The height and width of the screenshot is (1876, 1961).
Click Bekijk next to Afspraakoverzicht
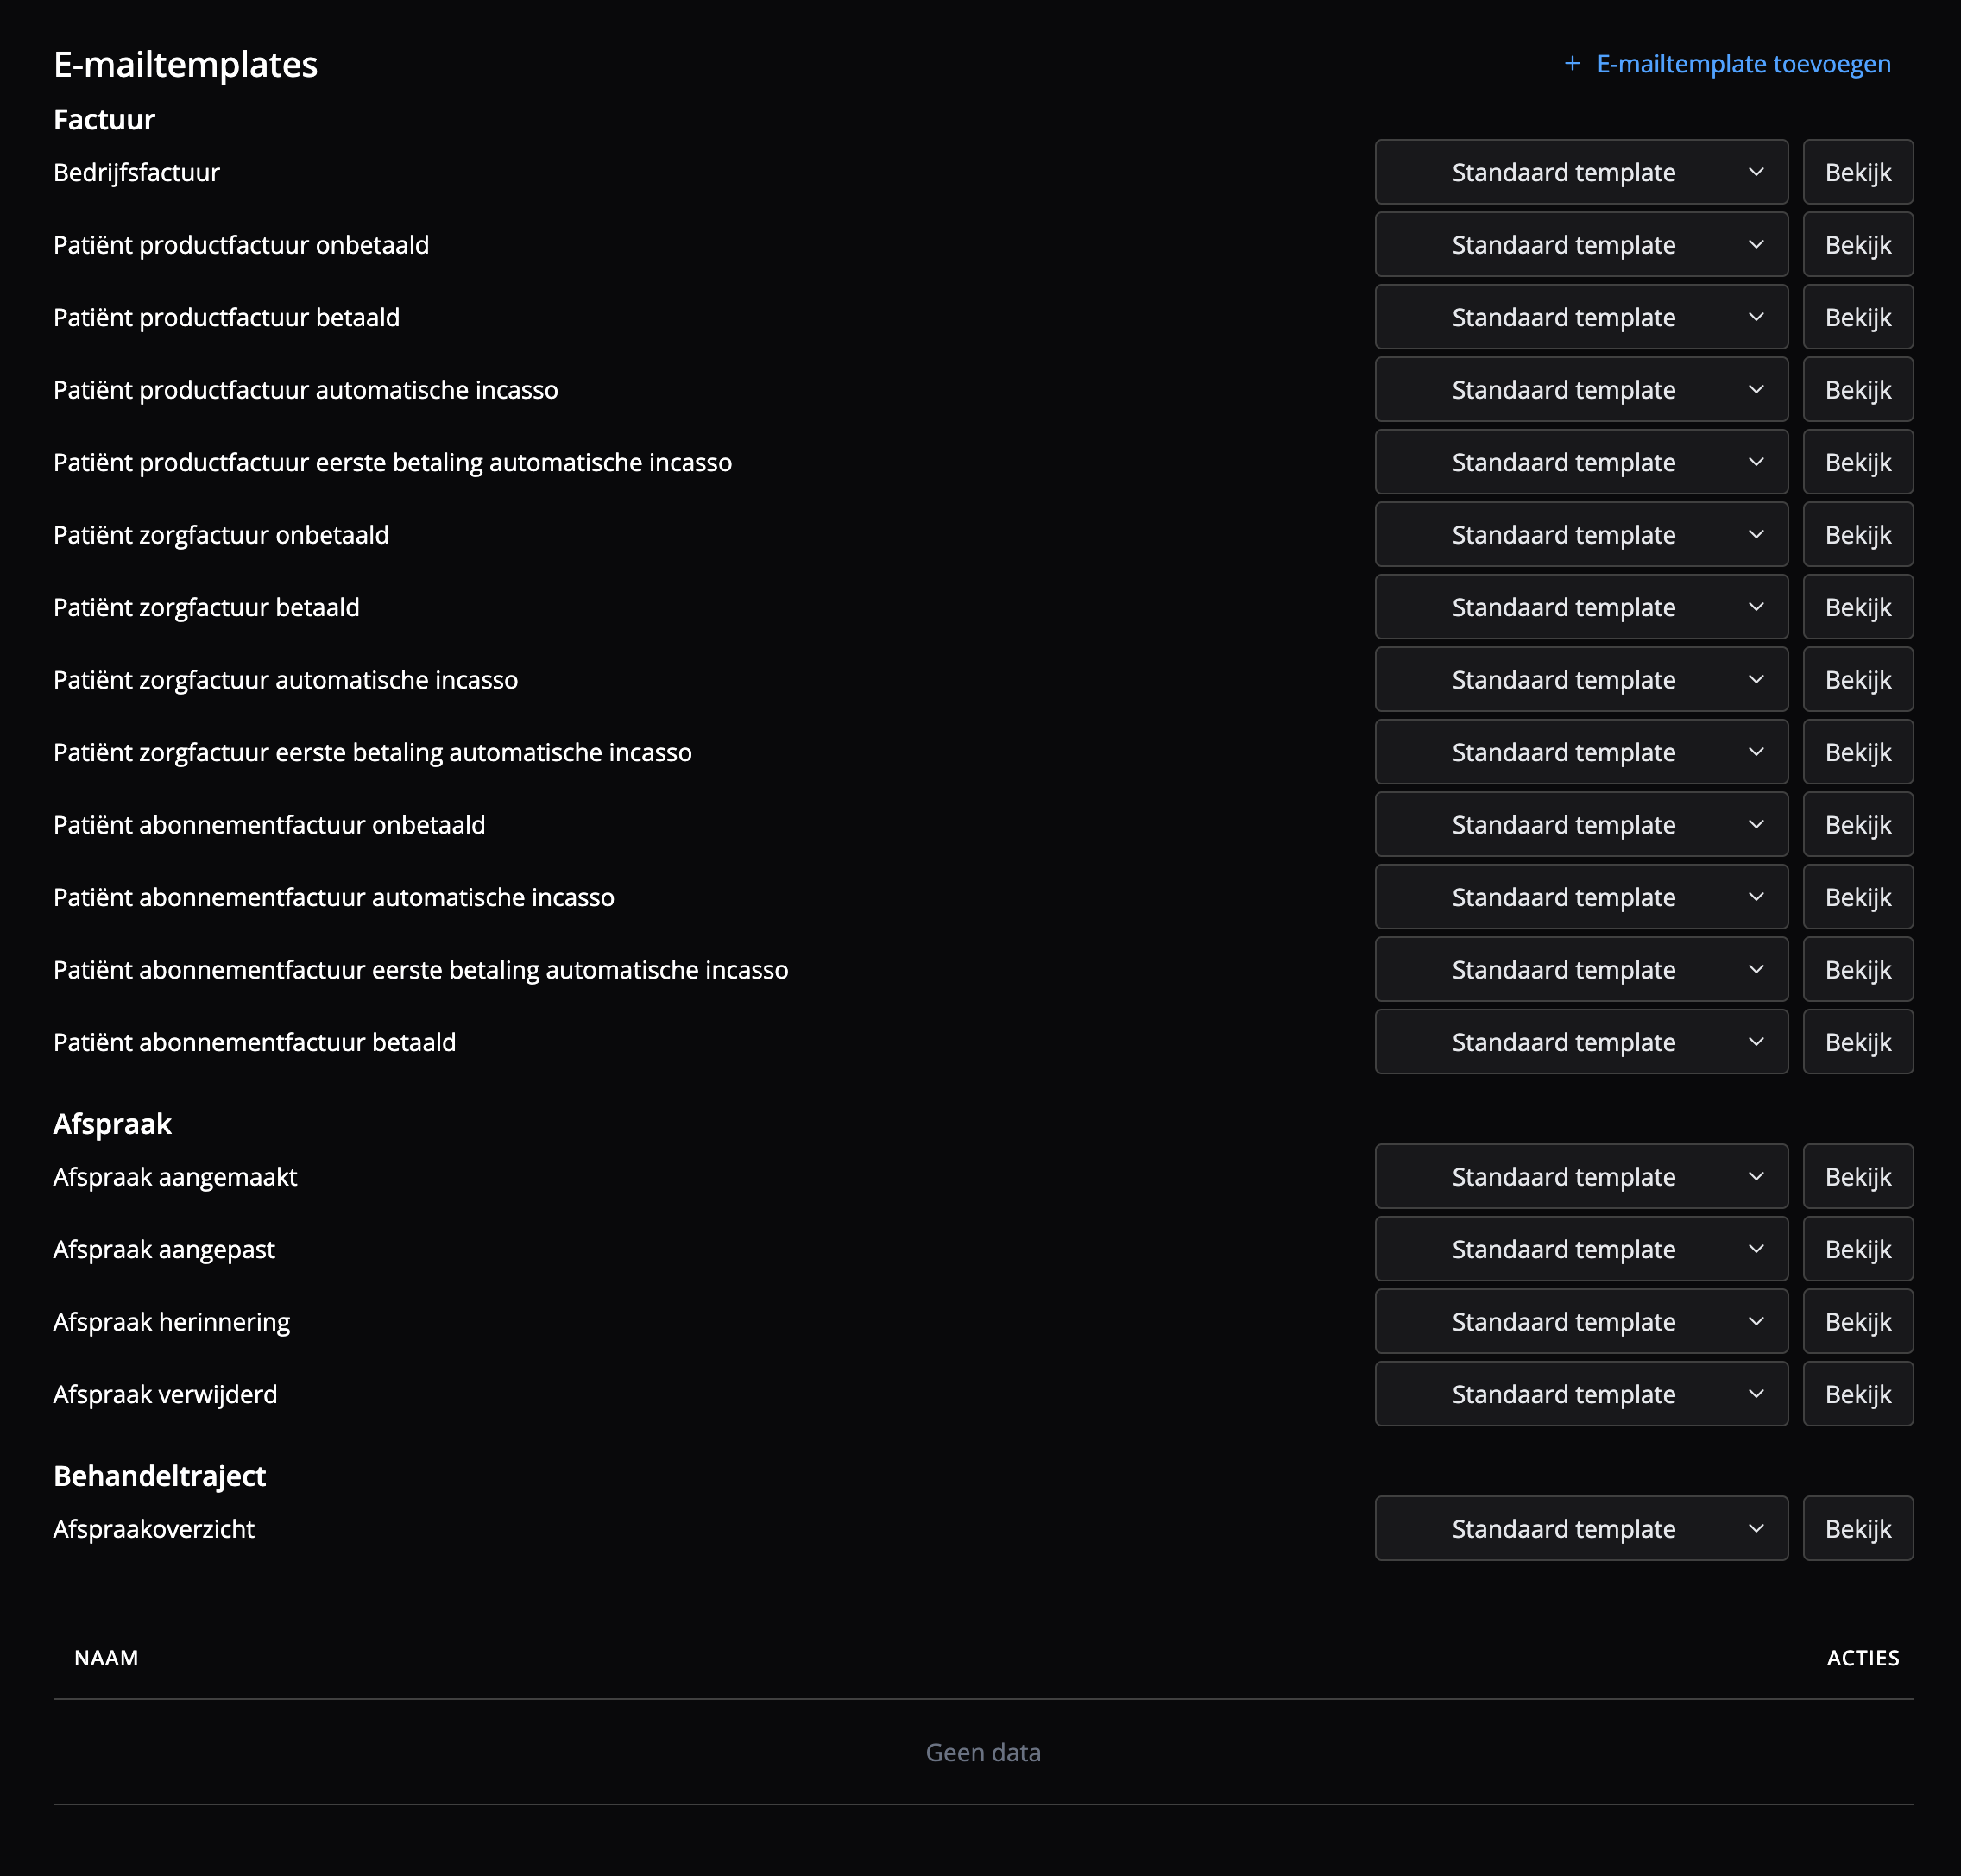tap(1857, 1529)
